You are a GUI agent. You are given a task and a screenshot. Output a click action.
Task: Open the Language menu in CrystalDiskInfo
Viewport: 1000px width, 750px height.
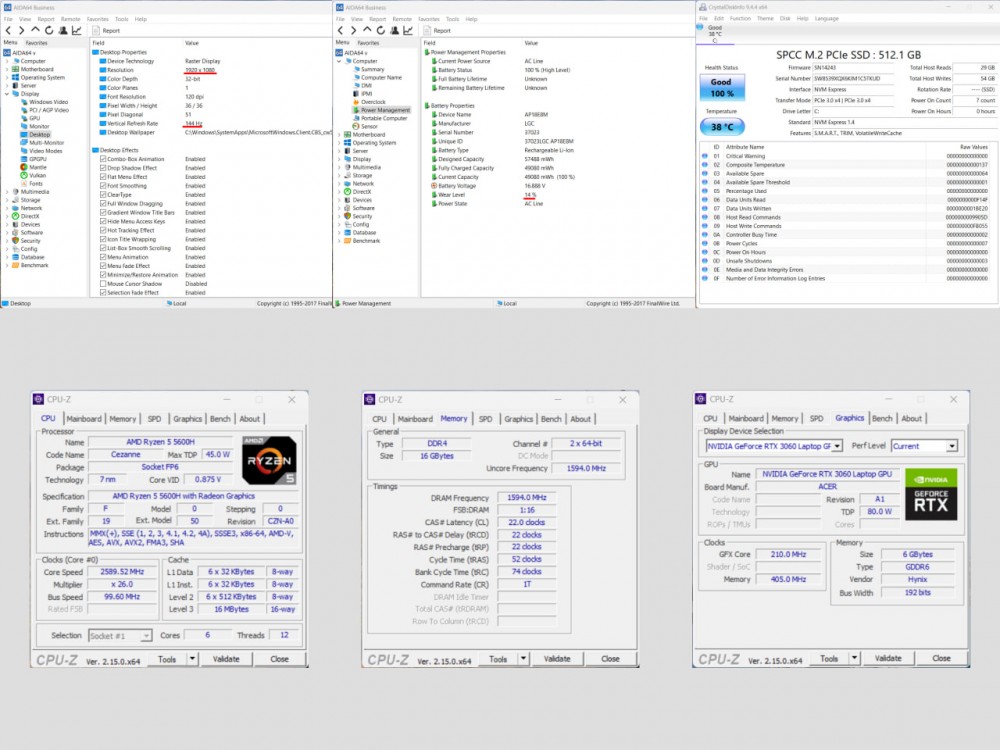point(827,18)
